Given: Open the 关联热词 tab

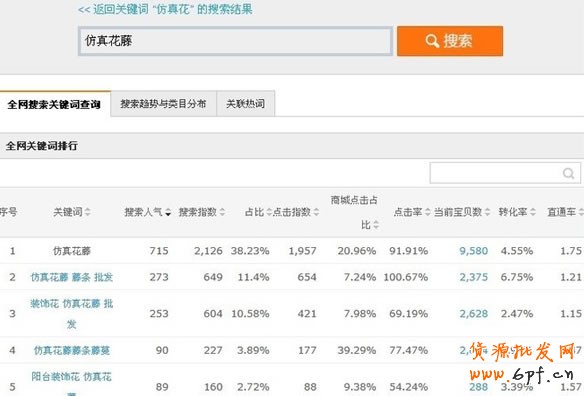Looking at the screenshot, I should [246, 104].
